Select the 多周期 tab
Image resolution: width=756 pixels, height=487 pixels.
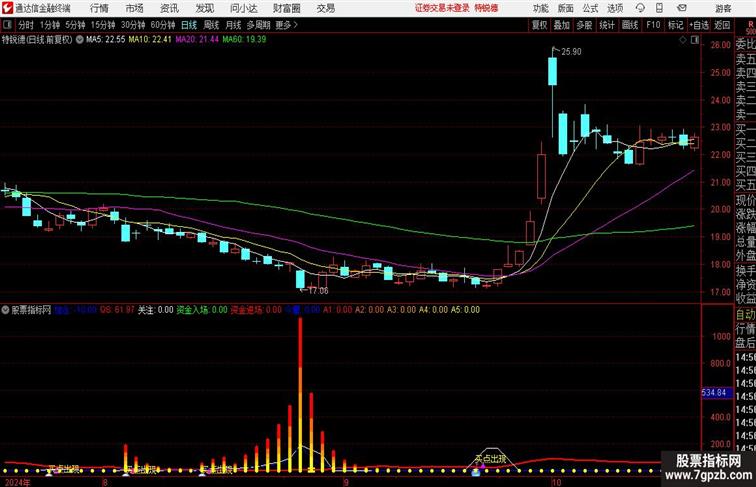pyautogui.click(x=258, y=25)
